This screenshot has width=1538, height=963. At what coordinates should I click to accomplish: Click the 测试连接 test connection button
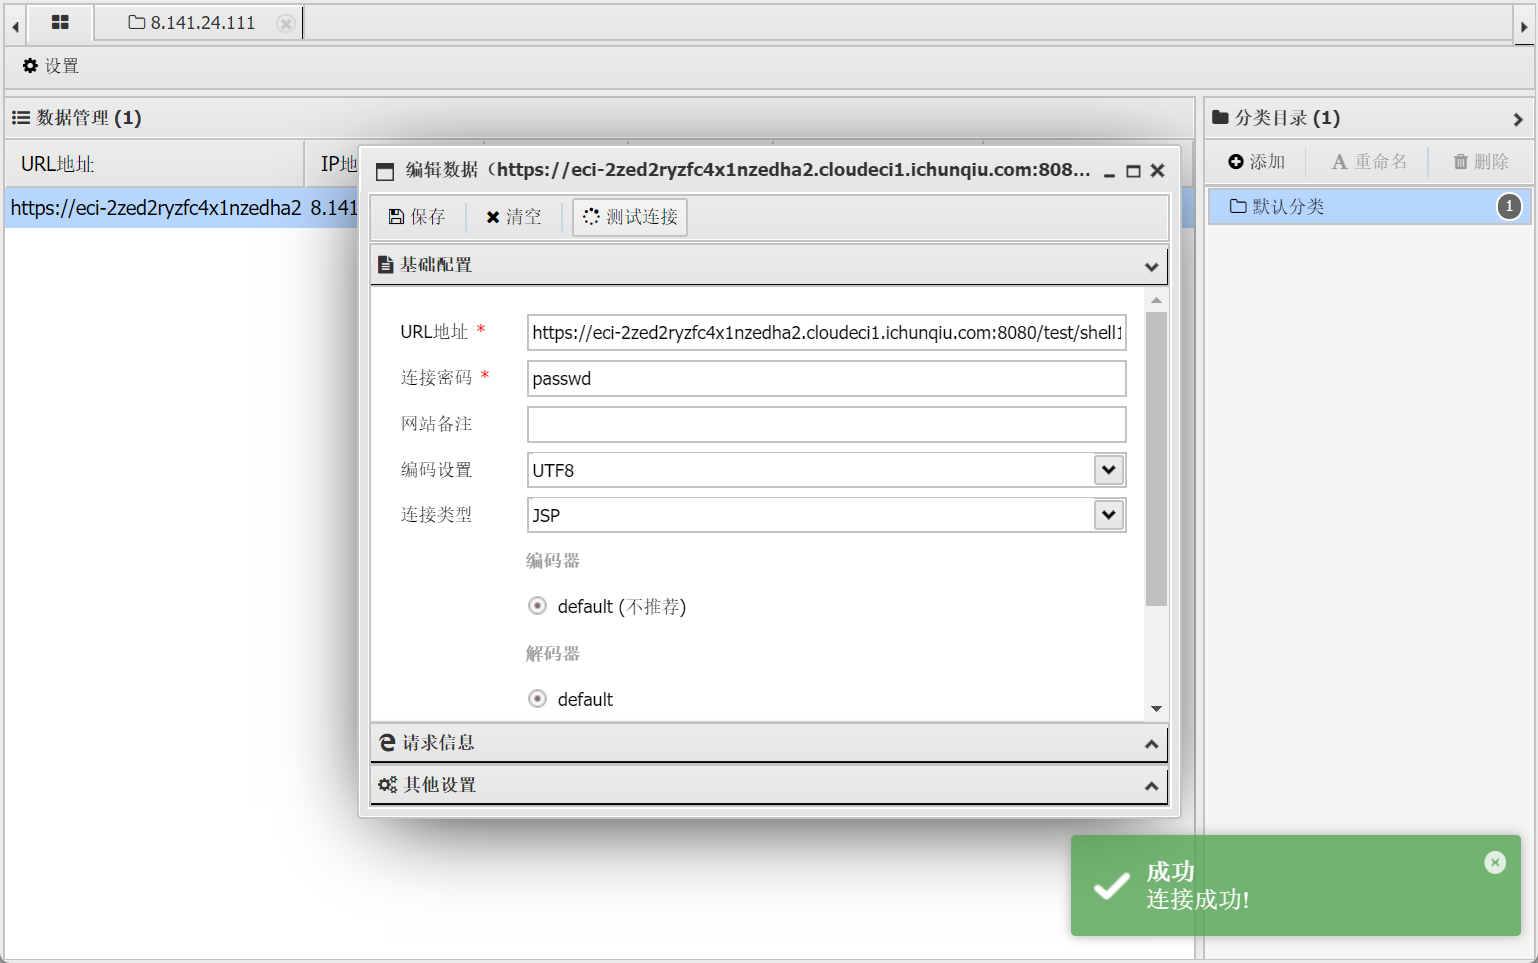[630, 217]
